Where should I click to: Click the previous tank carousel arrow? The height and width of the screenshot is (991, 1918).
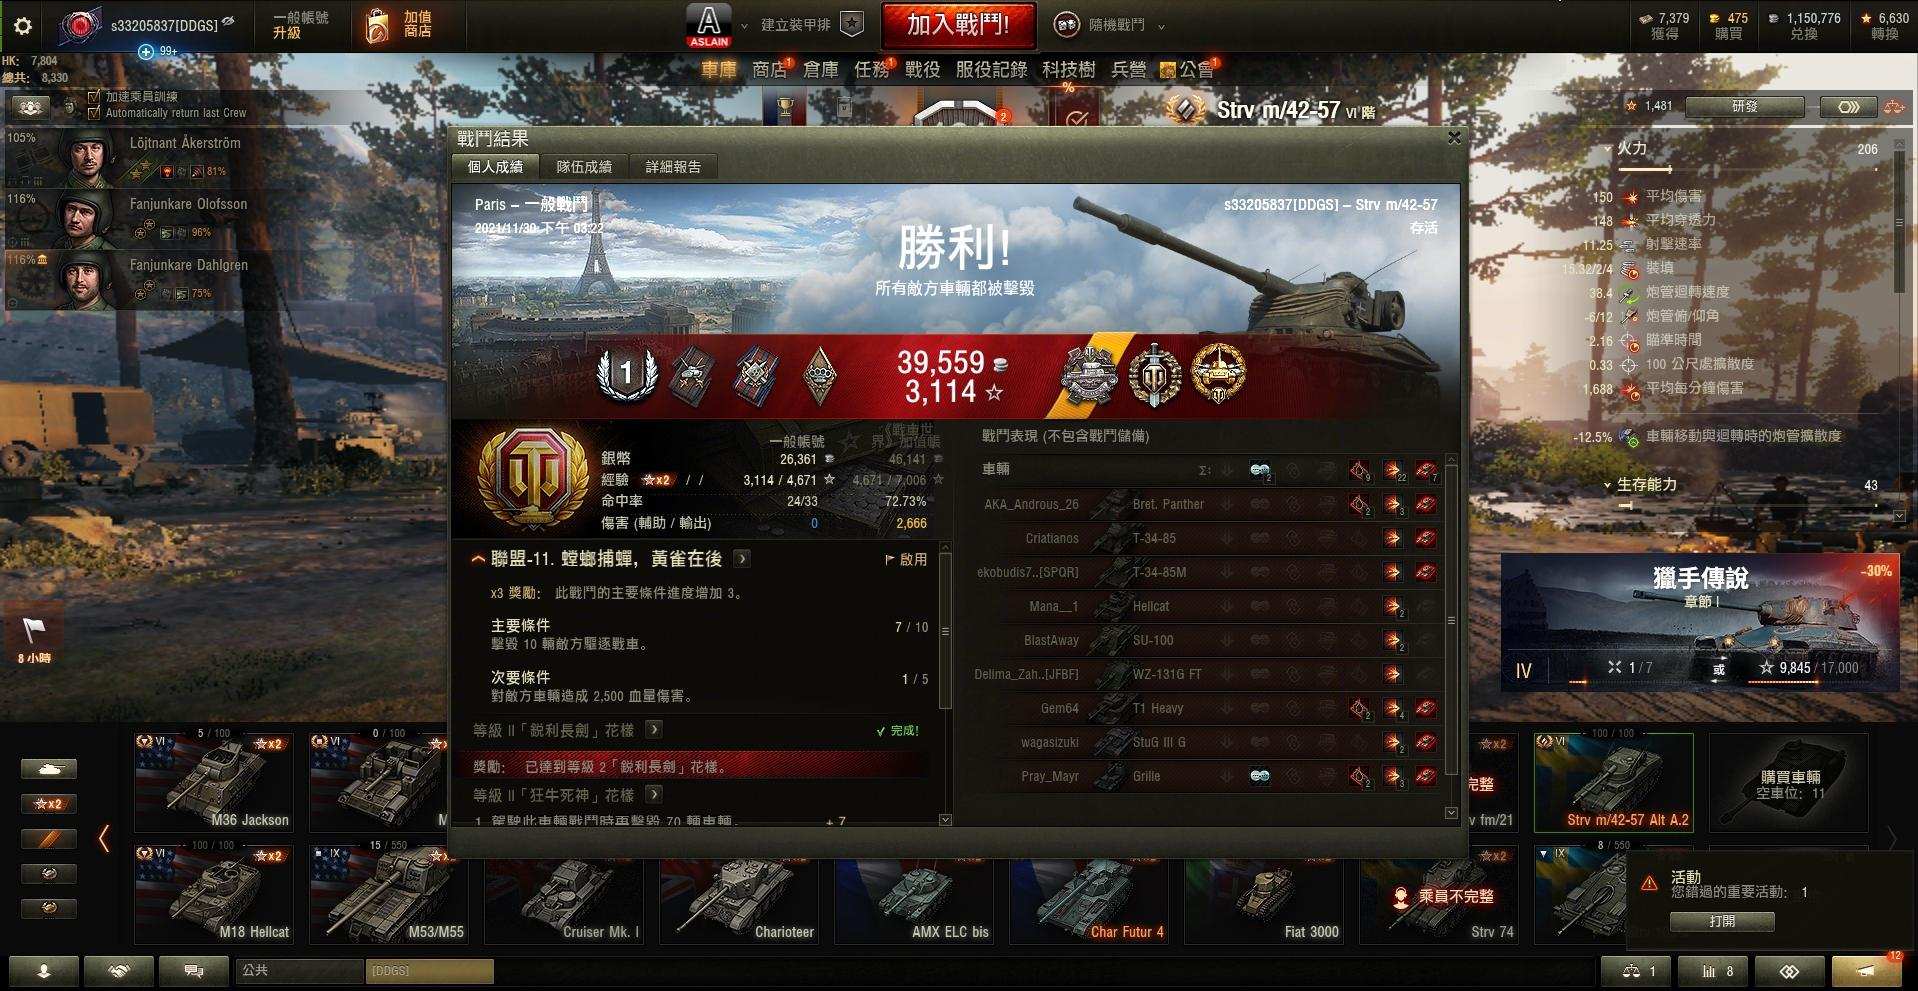pyautogui.click(x=104, y=838)
